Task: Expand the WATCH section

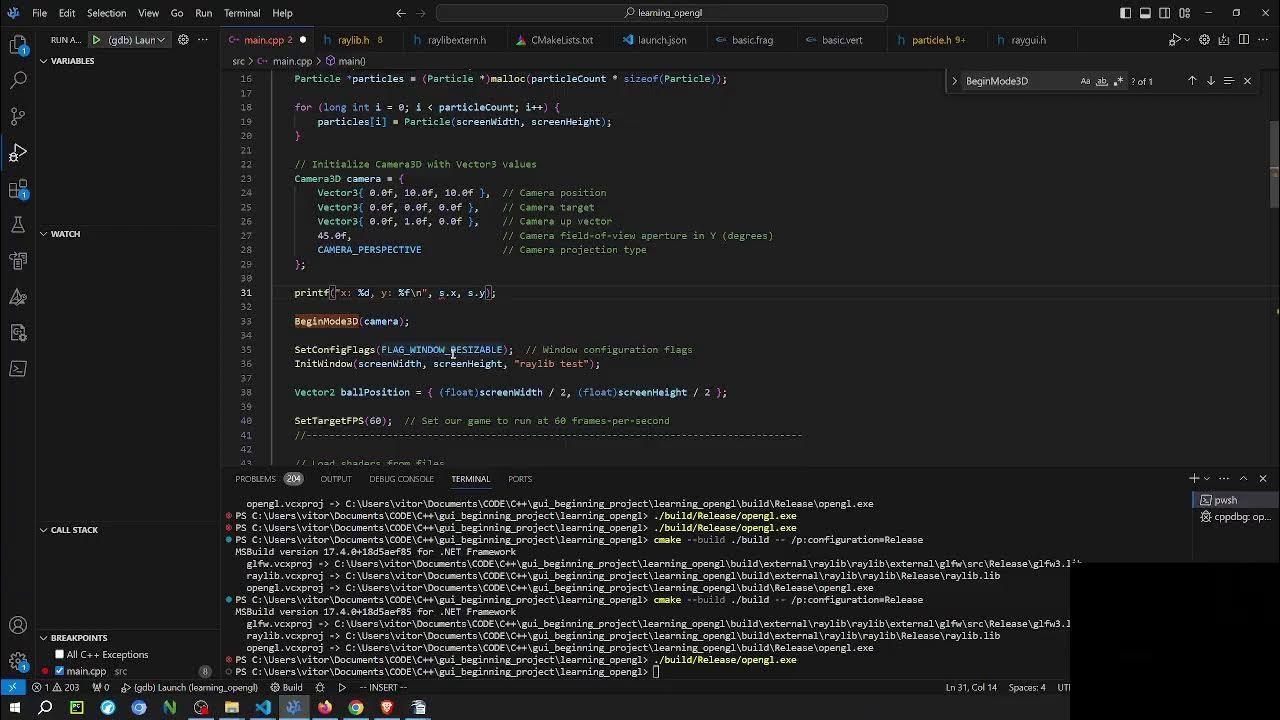Action: click(128, 234)
